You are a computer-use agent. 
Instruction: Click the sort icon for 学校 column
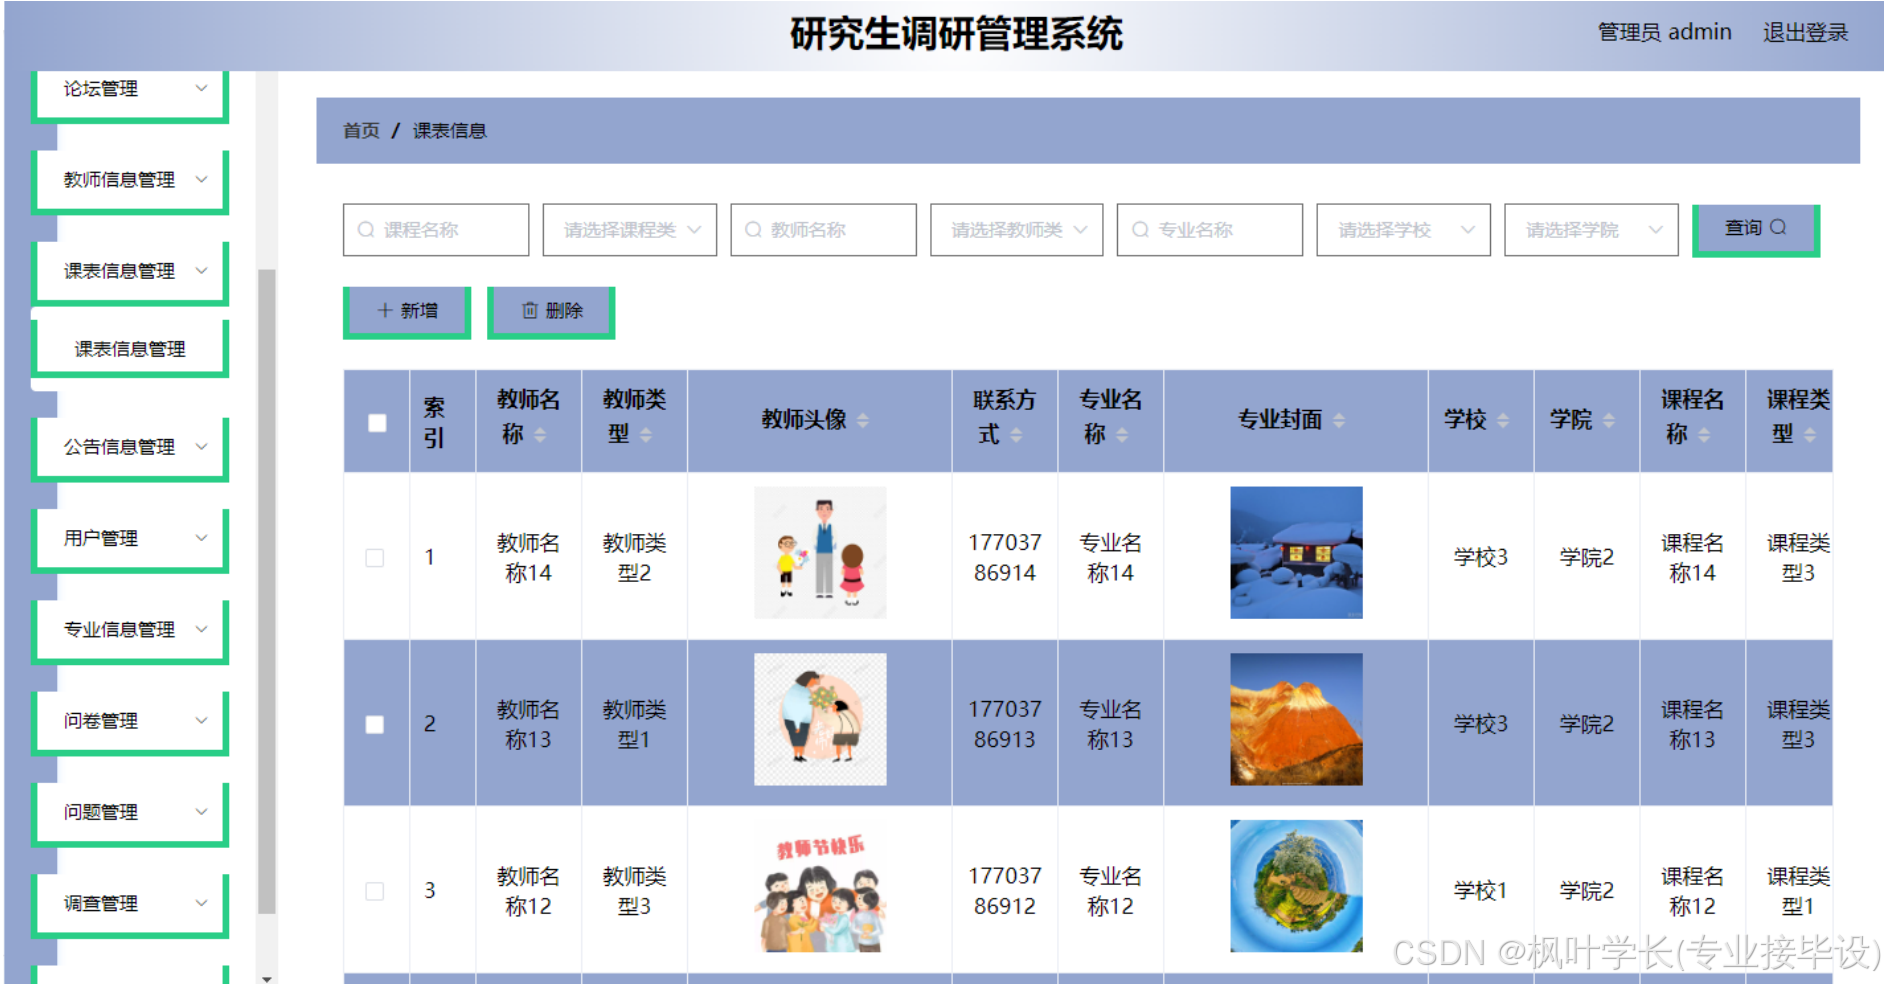tap(1502, 420)
